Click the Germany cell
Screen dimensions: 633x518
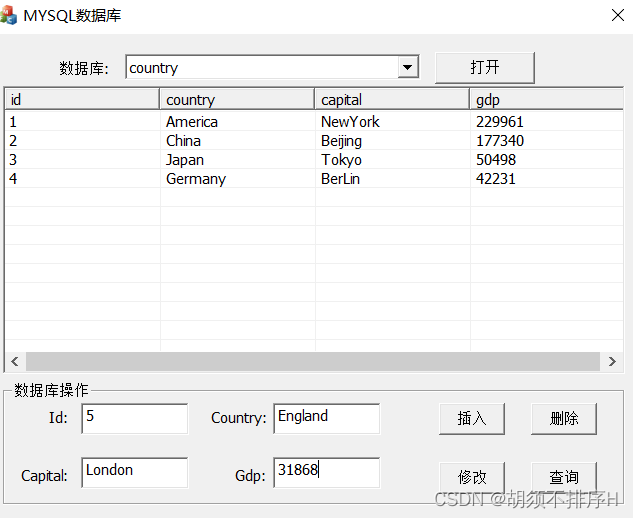tap(196, 179)
